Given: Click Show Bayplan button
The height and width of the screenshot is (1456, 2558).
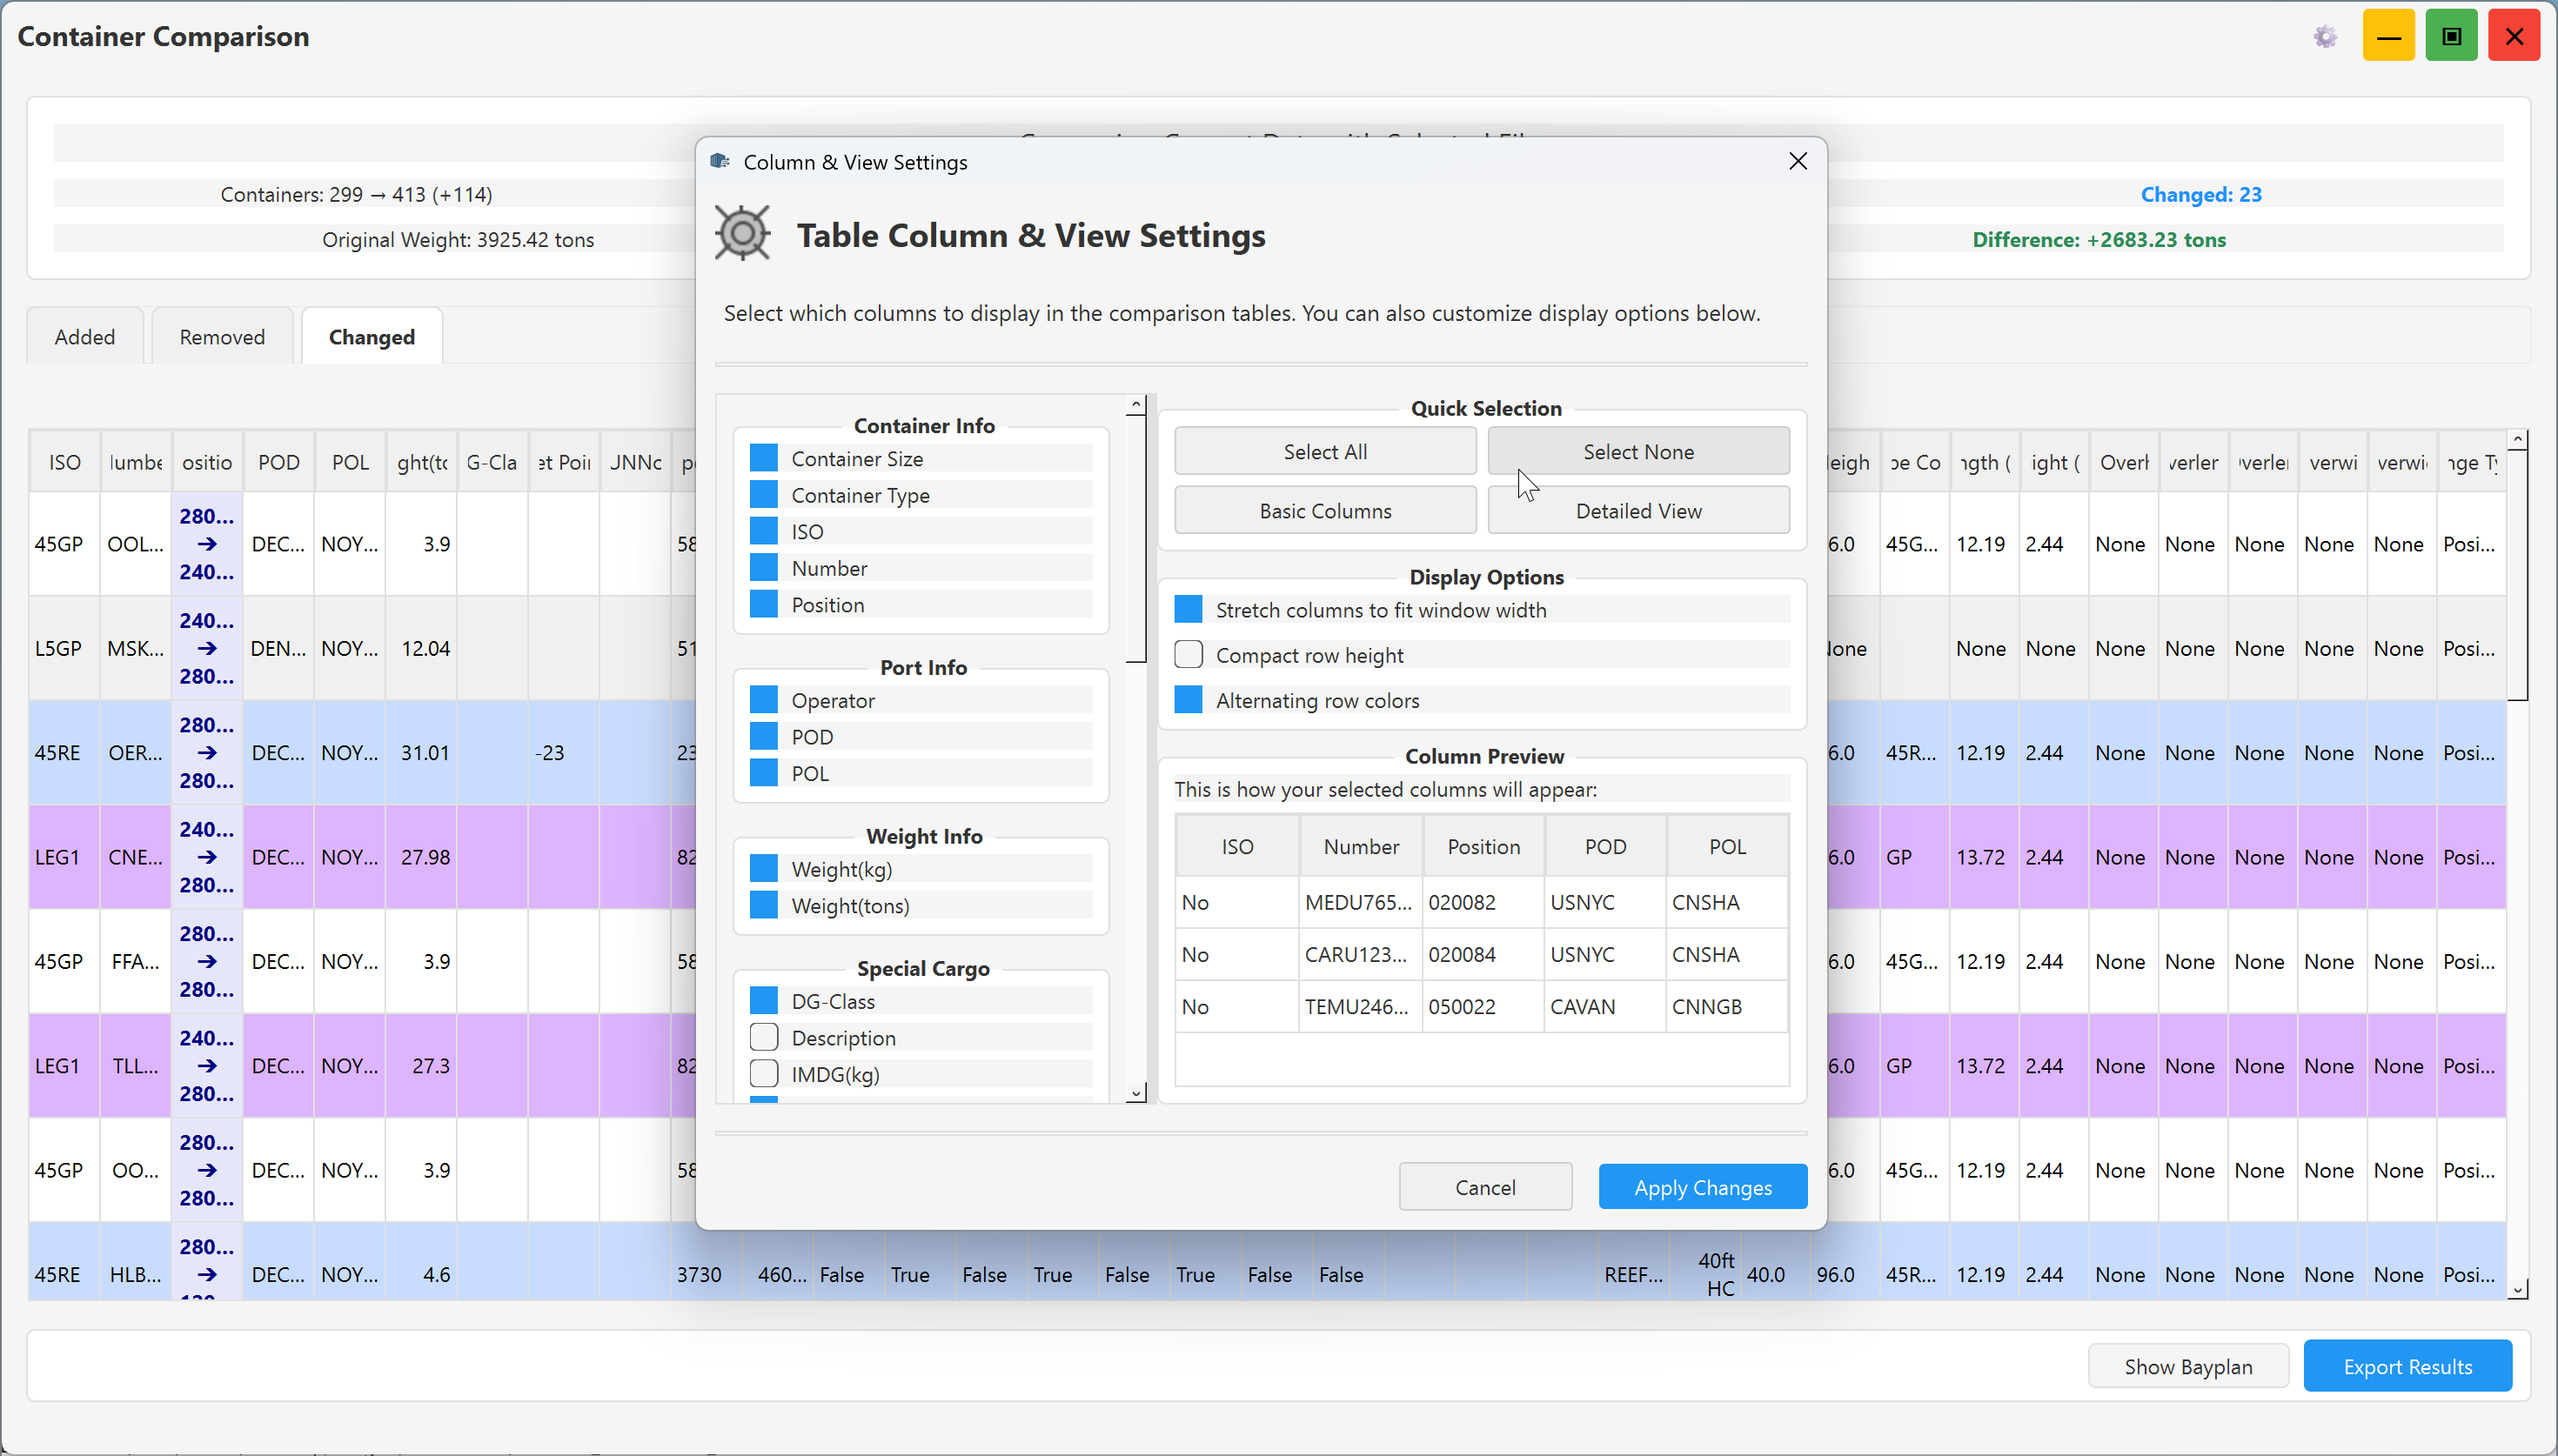Looking at the screenshot, I should tap(2188, 1366).
